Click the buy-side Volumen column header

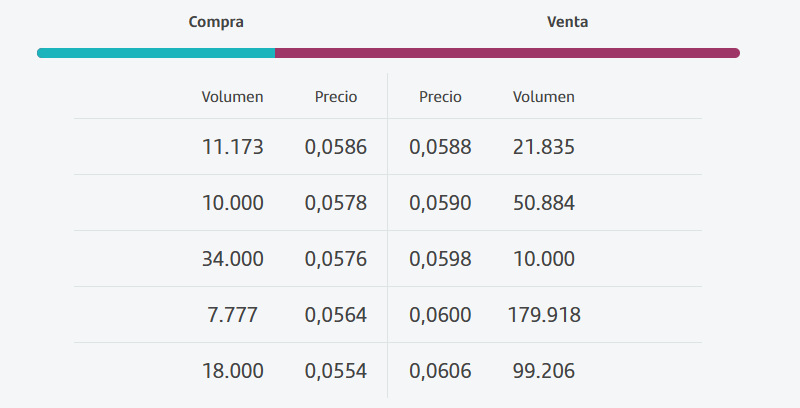pos(232,97)
